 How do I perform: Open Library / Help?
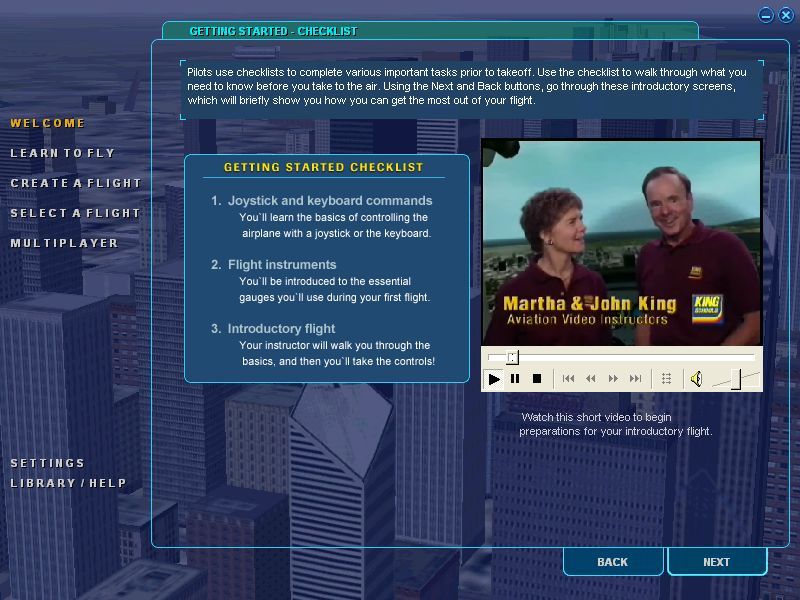click(69, 483)
